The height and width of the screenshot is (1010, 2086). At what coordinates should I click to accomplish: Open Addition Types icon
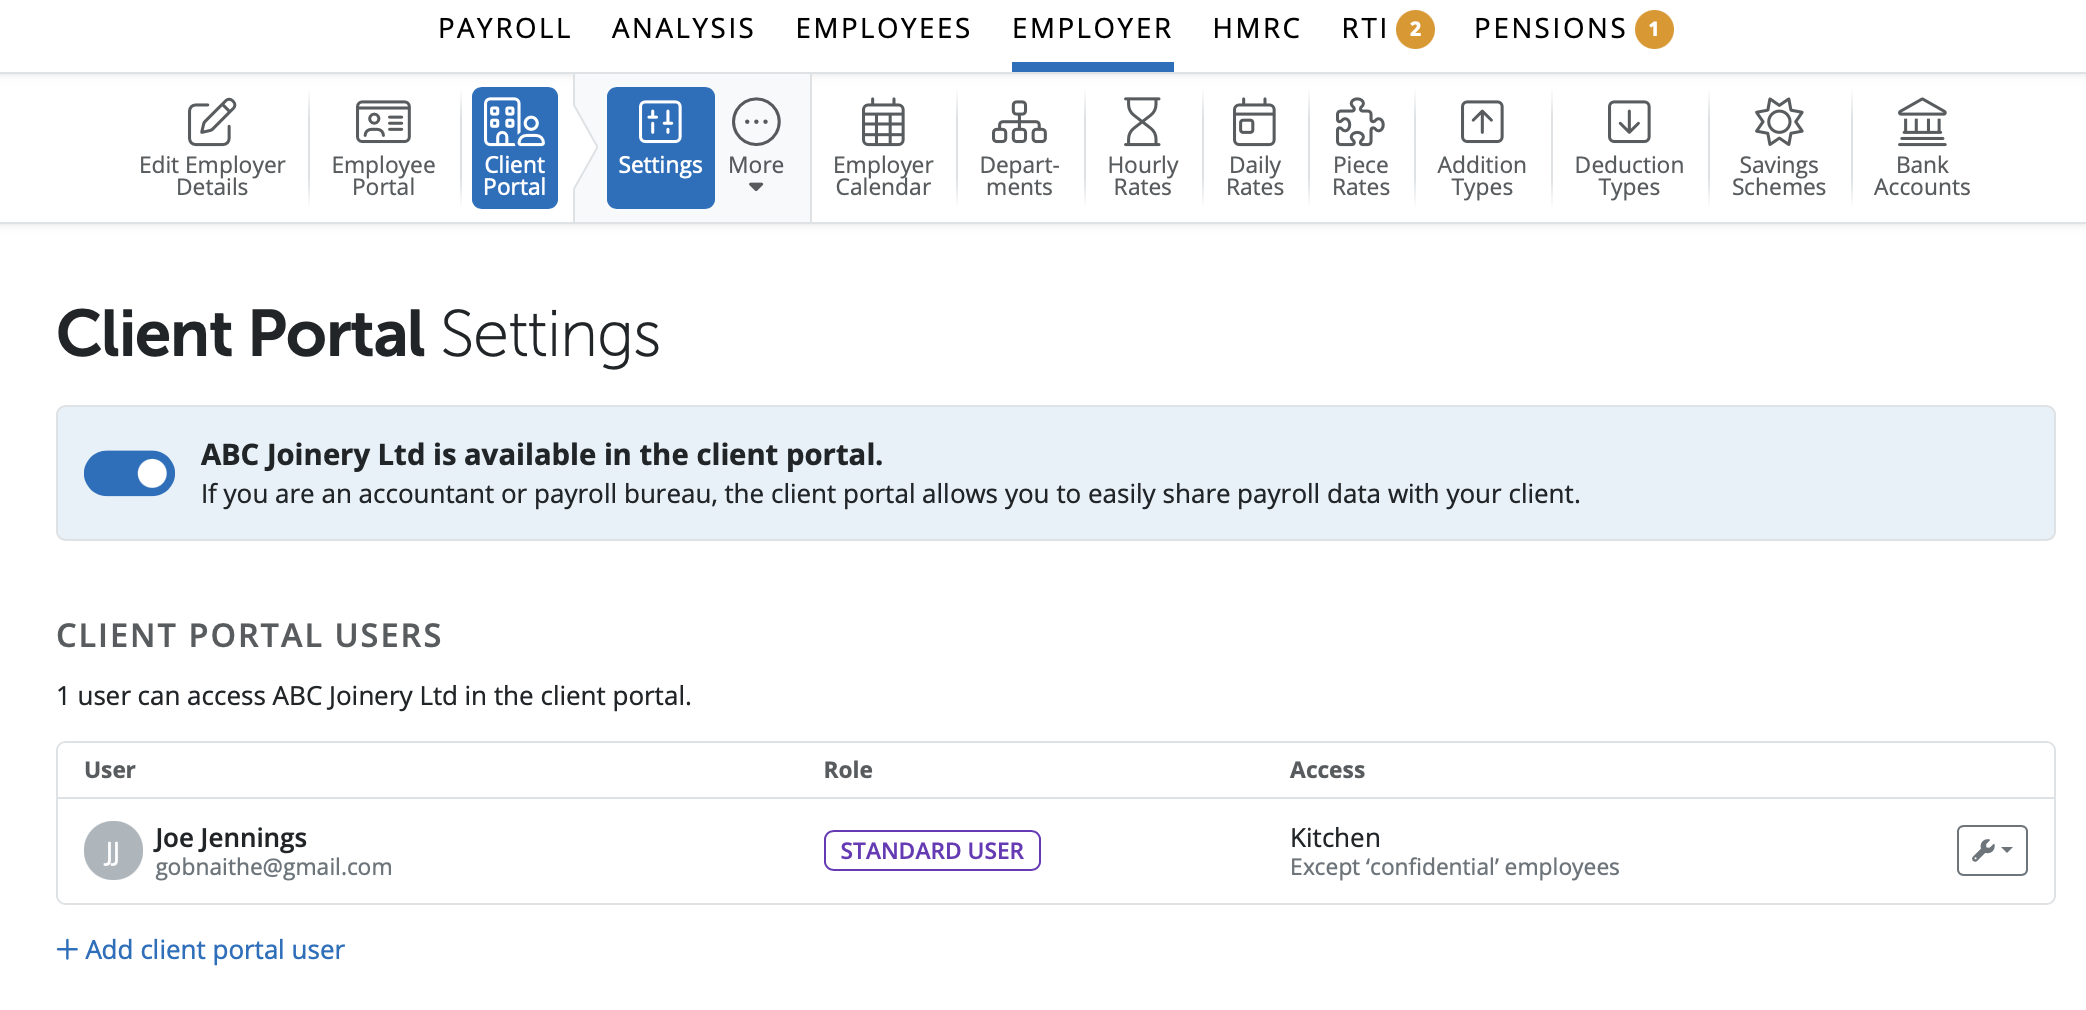tap(1481, 124)
